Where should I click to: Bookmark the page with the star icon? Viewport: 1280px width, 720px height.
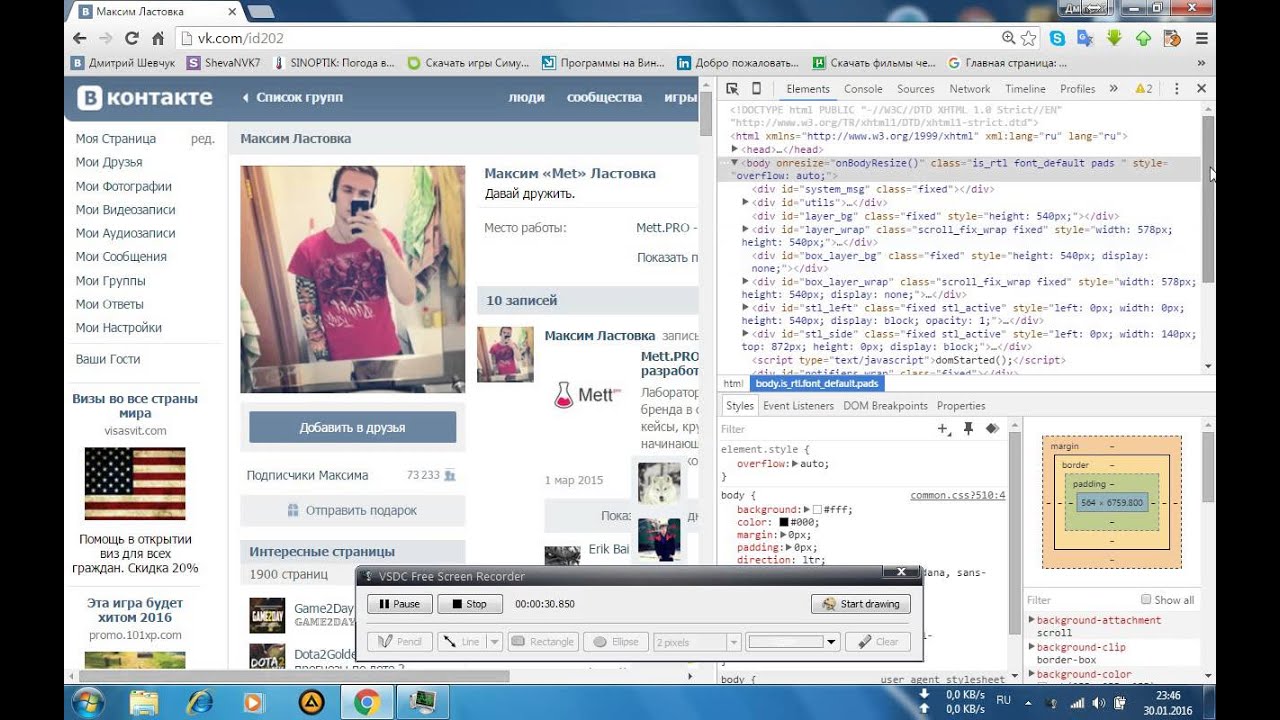[1027, 38]
